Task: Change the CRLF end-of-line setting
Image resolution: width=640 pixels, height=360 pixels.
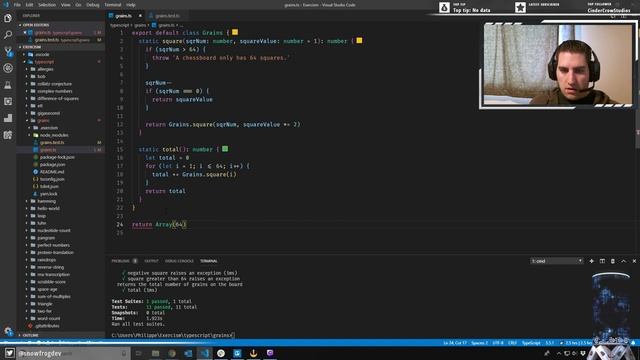Action: point(513,343)
